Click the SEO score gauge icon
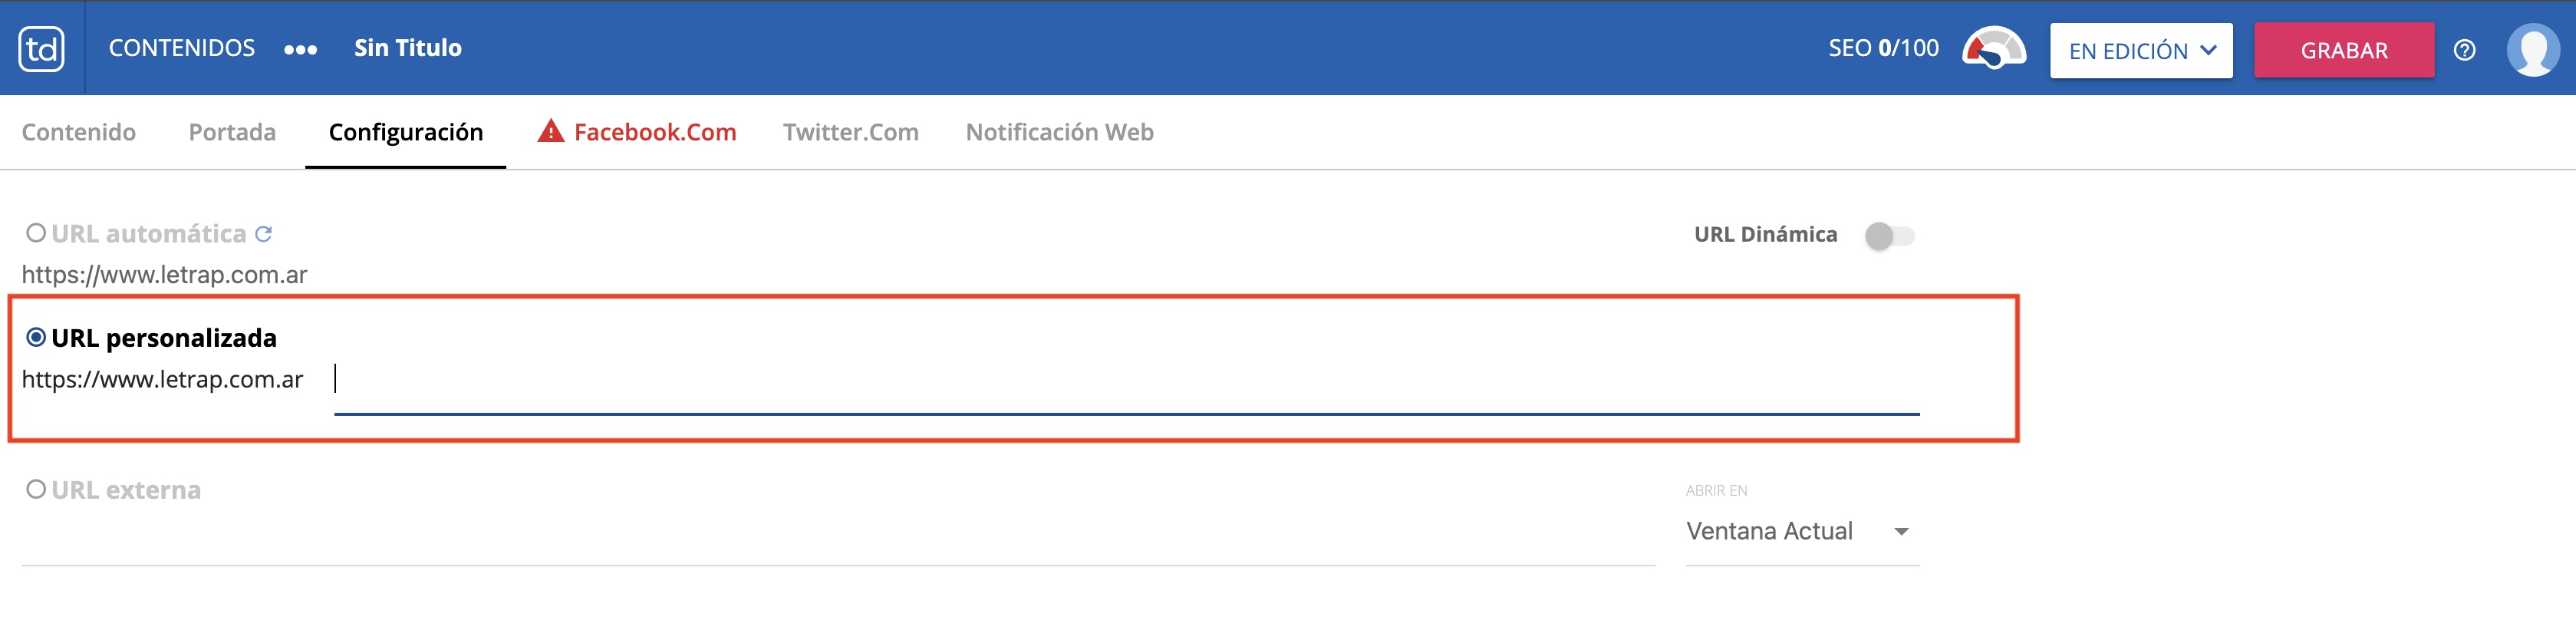This screenshot has width=2576, height=640. 1993,49
